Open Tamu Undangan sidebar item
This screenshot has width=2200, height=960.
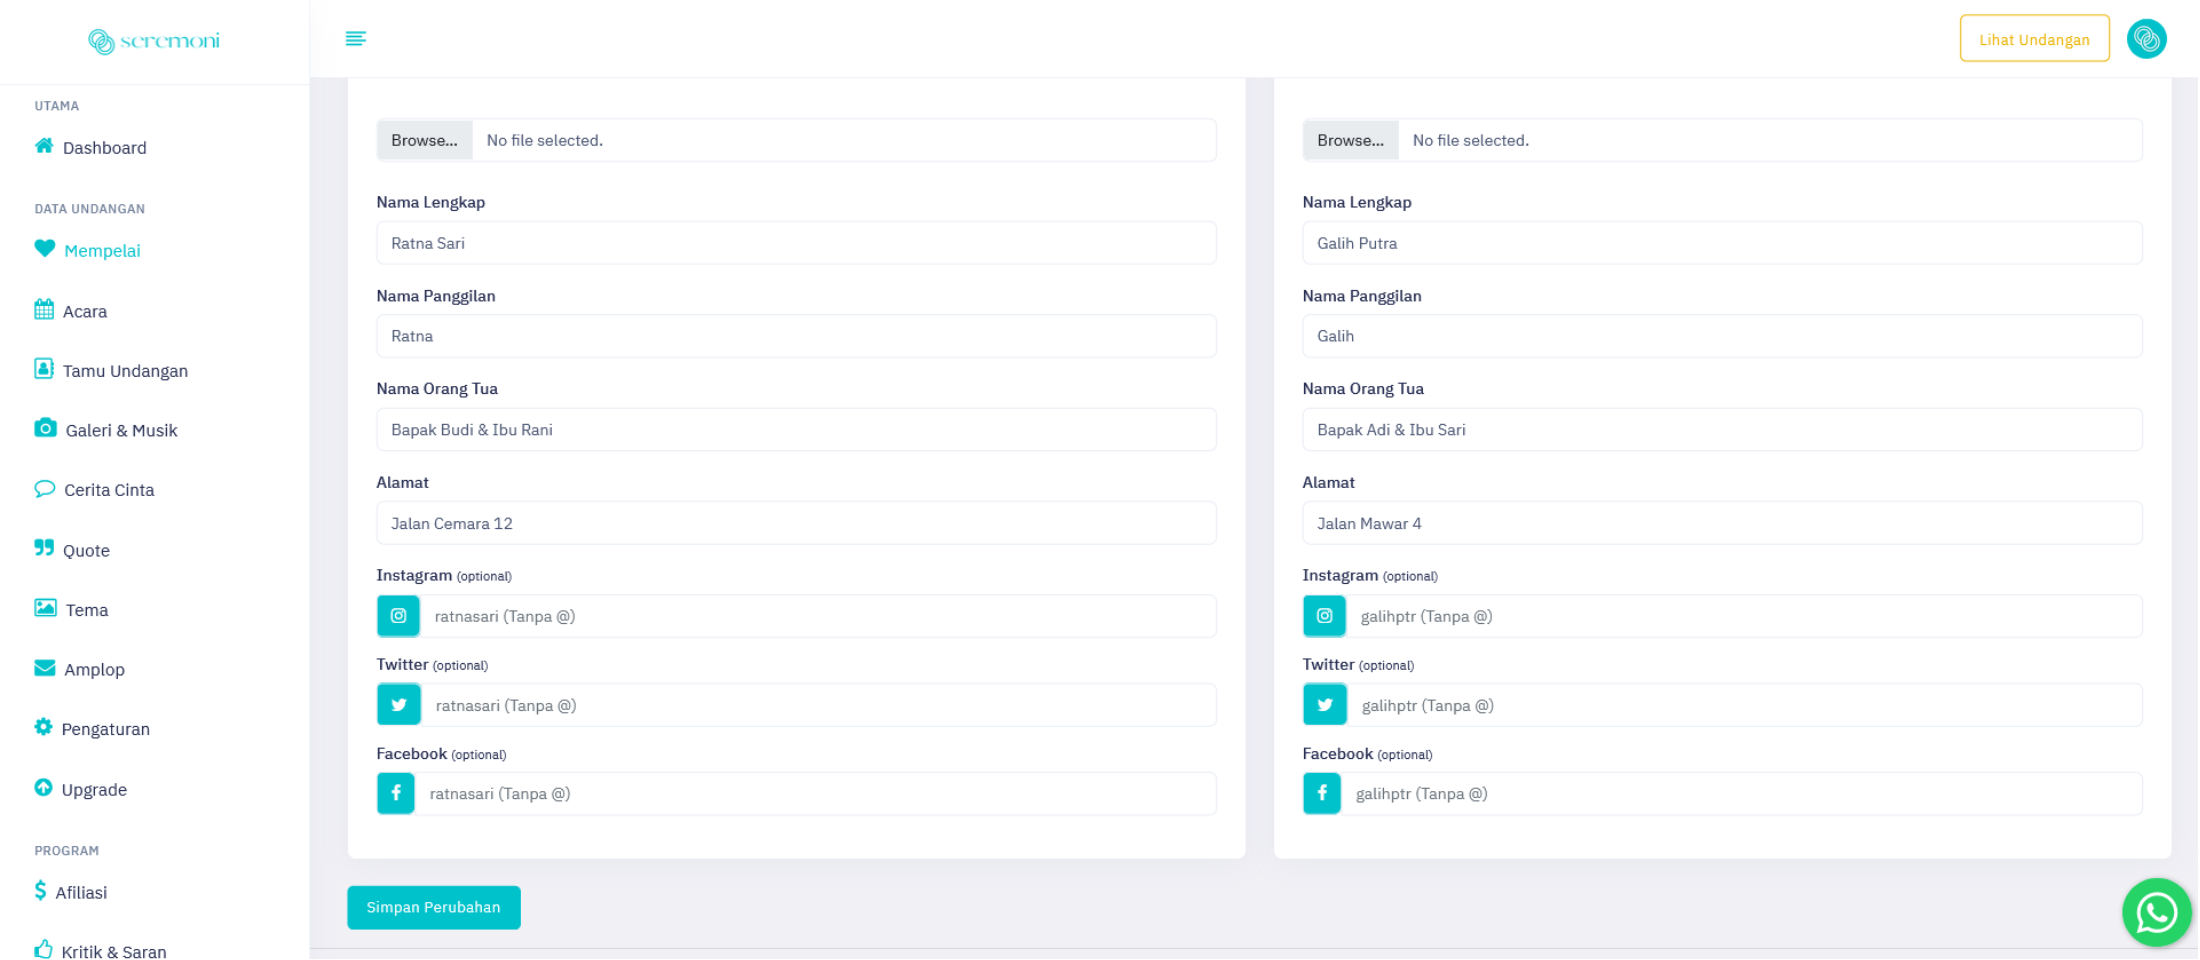point(124,371)
